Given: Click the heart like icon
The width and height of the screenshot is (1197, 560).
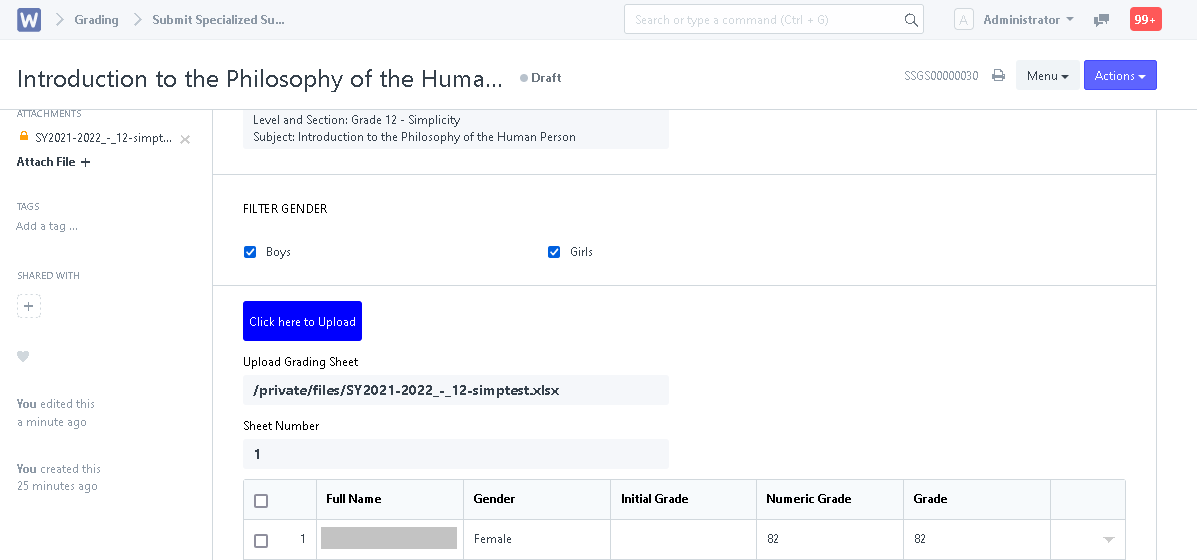Looking at the screenshot, I should (24, 356).
